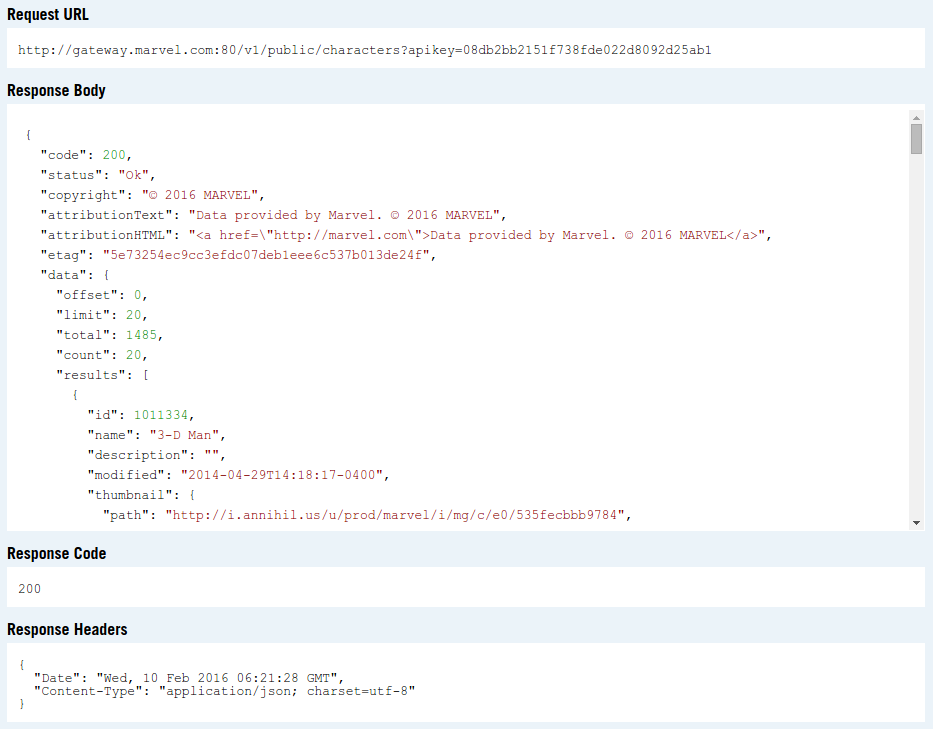Image resolution: width=933 pixels, height=729 pixels.
Task: Click the "thumbnail": { line
Action: pos(141,495)
